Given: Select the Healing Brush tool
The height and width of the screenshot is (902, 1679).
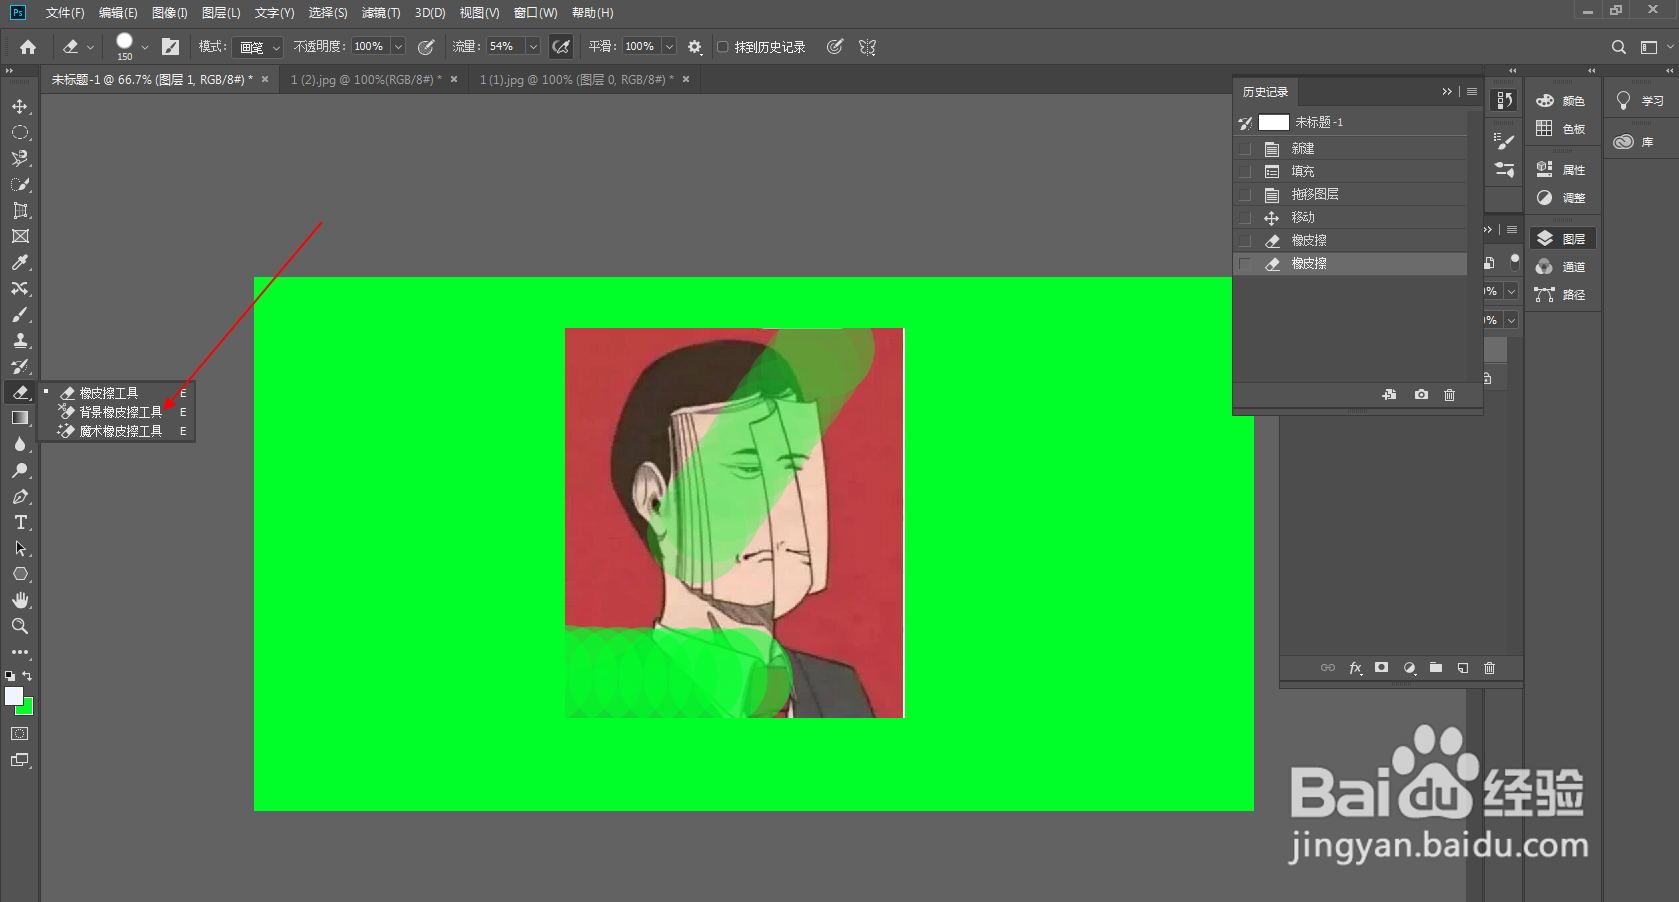Looking at the screenshot, I should tap(20, 288).
